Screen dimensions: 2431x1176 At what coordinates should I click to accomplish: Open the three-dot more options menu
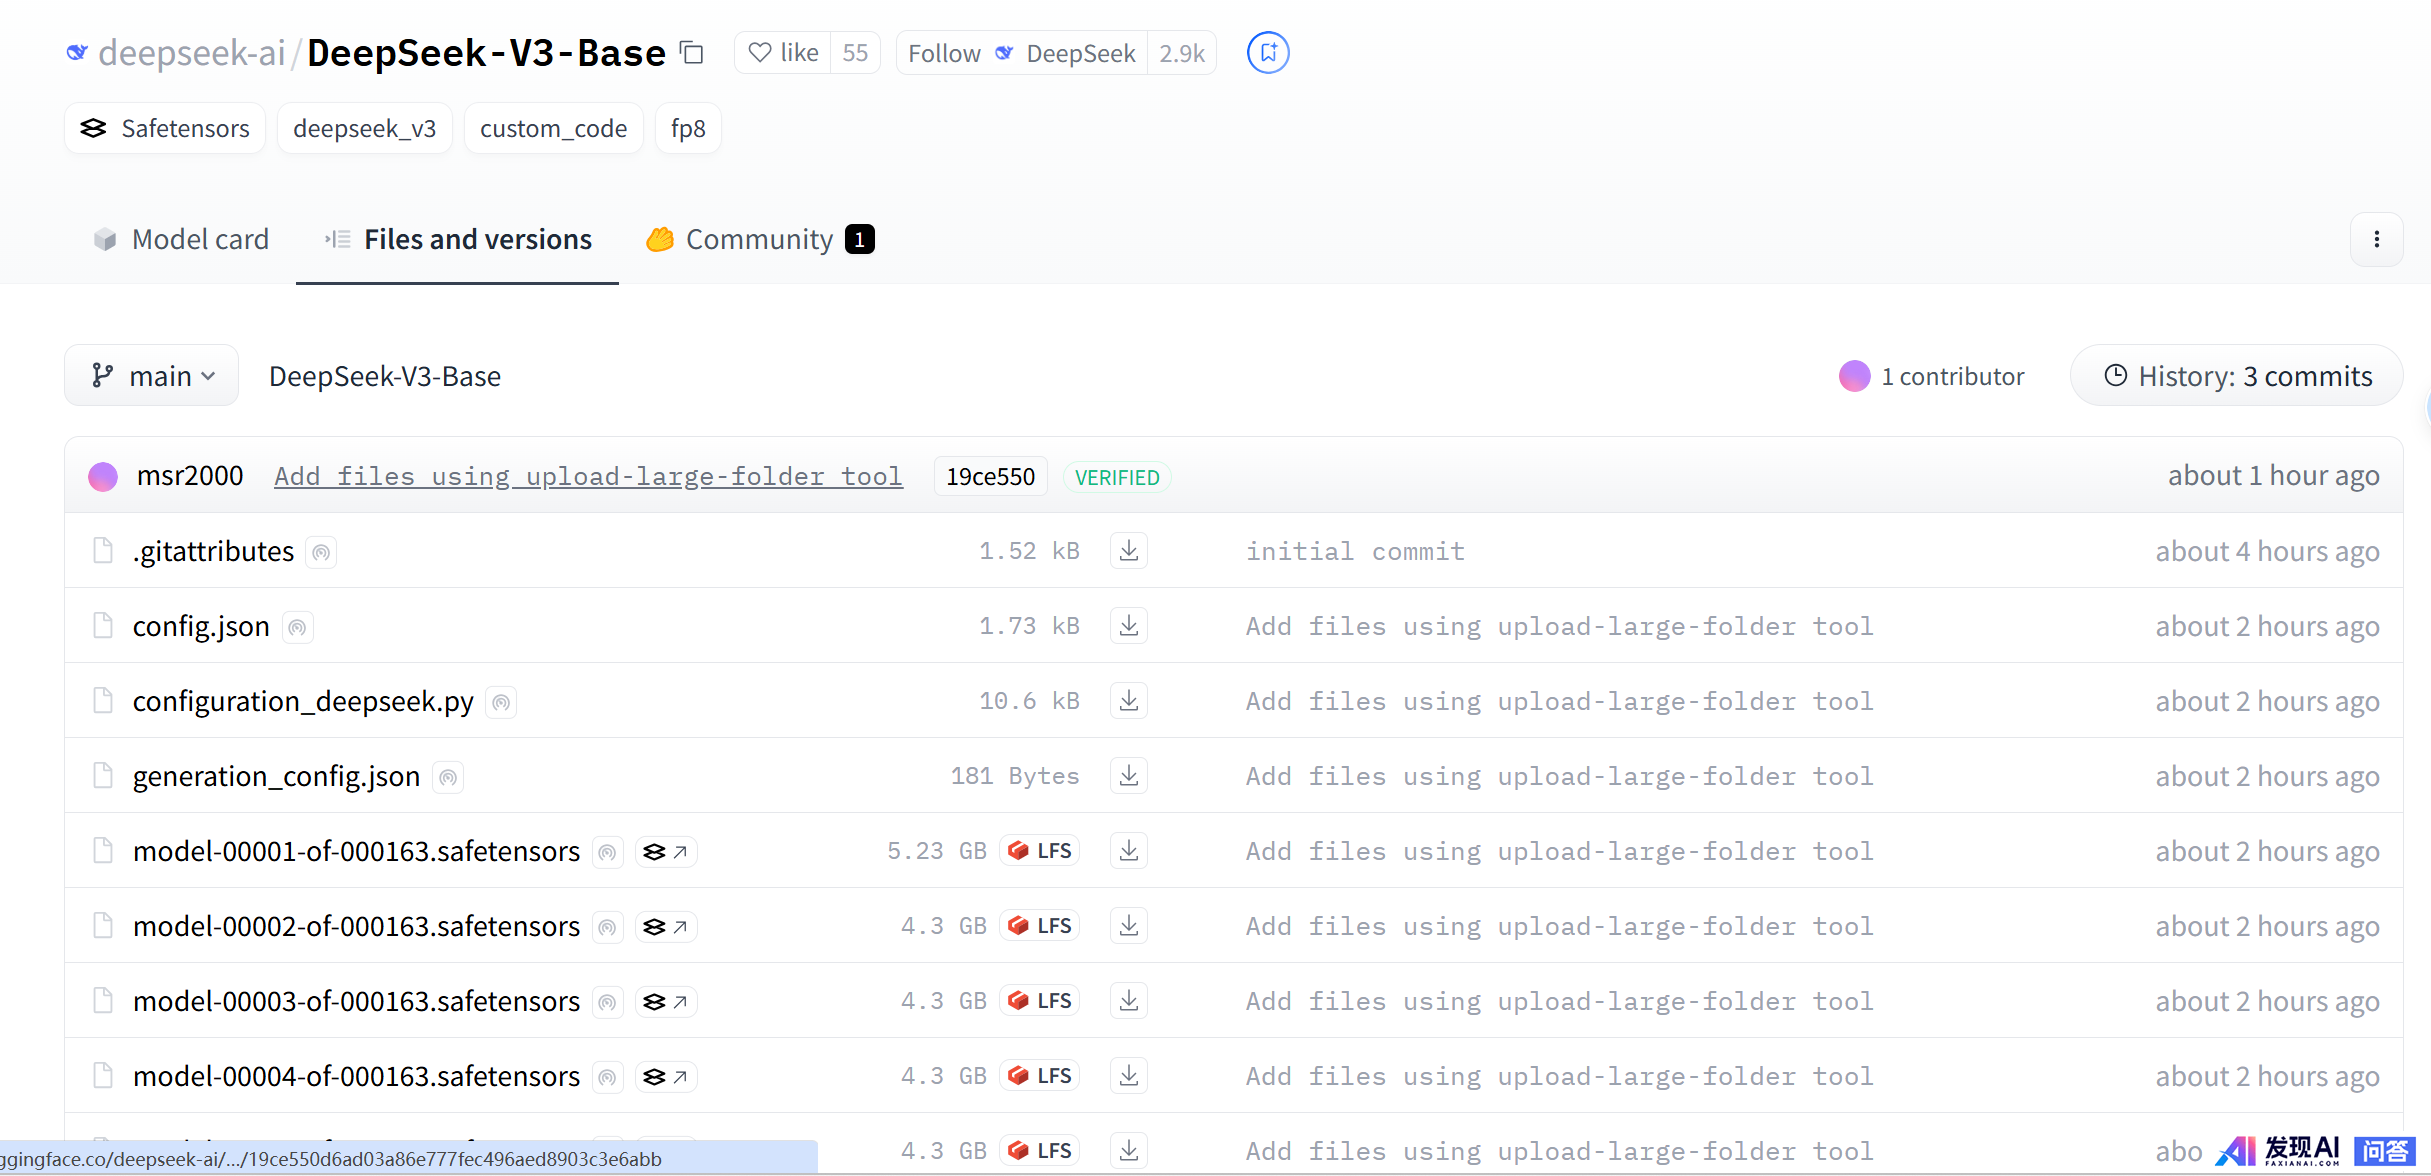coord(2376,240)
